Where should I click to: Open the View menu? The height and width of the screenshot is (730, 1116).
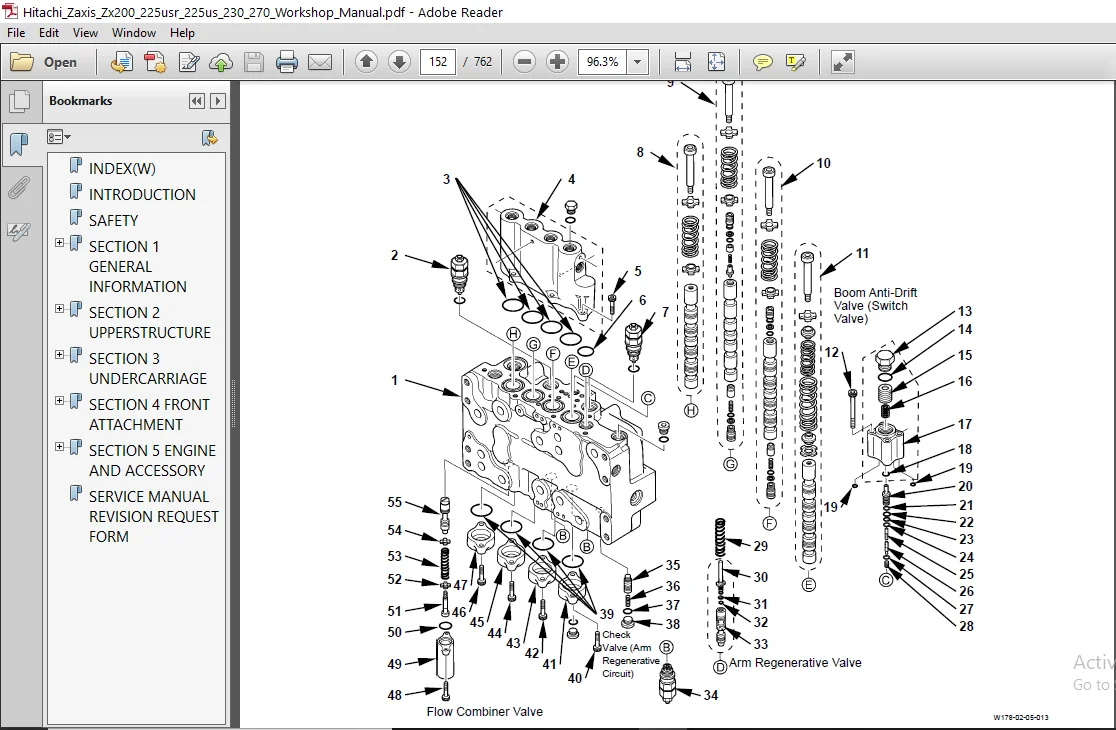[85, 33]
